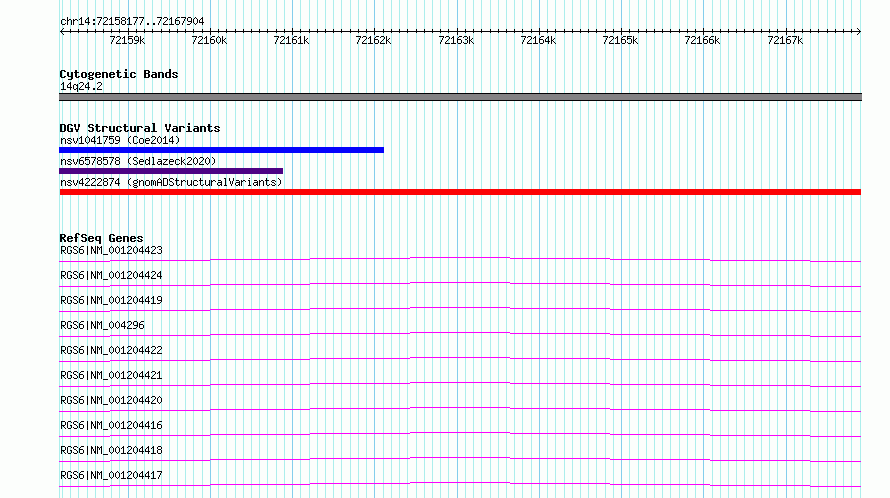This screenshot has width=890, height=498.
Task: Click the 72164k ruler tick label
Action: coord(538,40)
